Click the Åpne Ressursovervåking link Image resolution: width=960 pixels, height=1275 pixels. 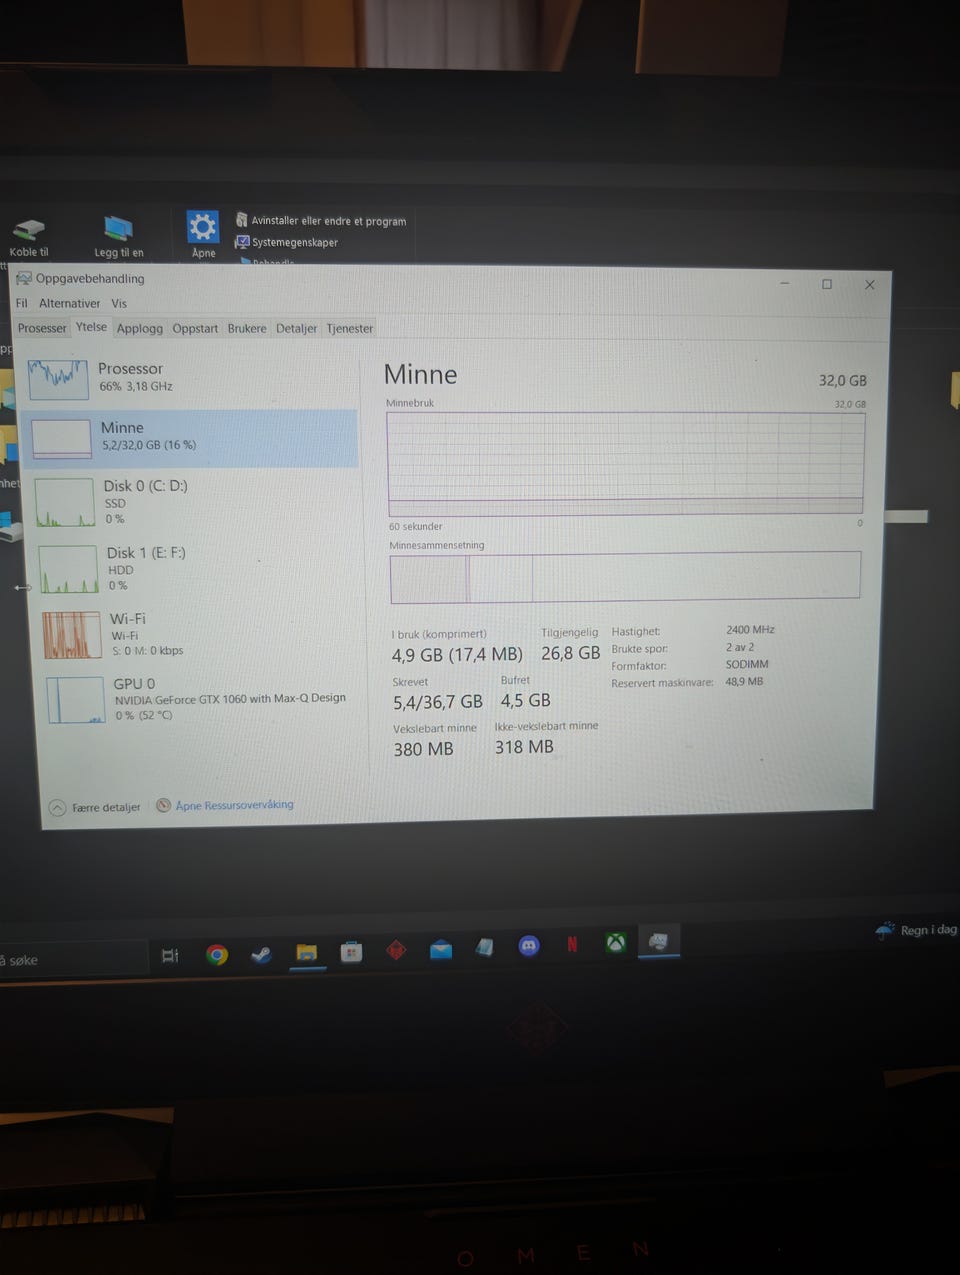pyautogui.click(x=234, y=805)
